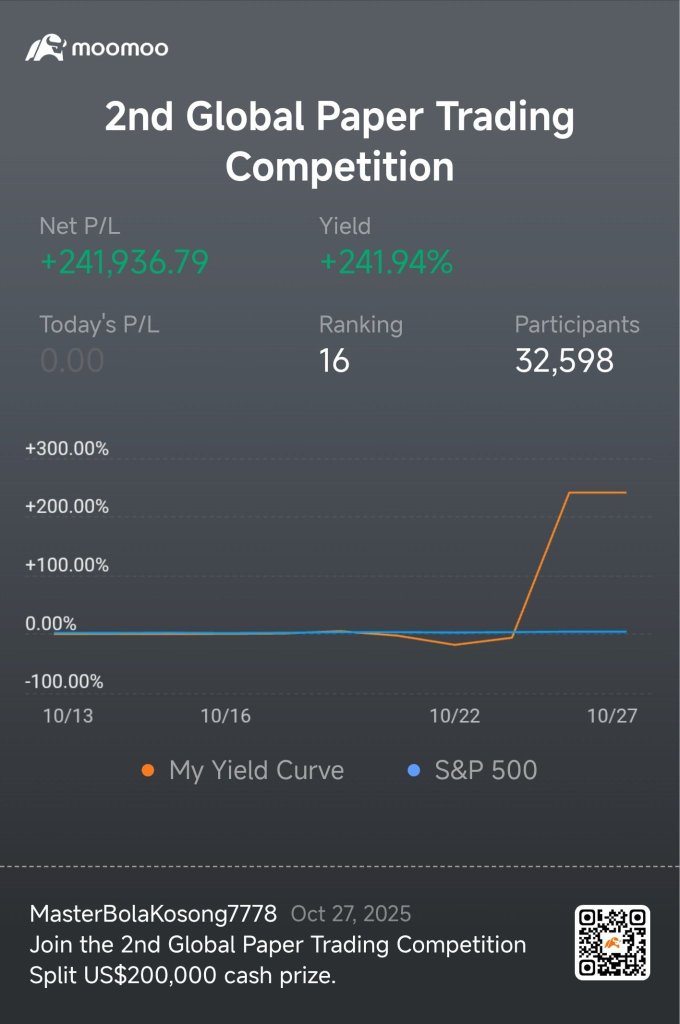Tap the QR code image

(612, 942)
